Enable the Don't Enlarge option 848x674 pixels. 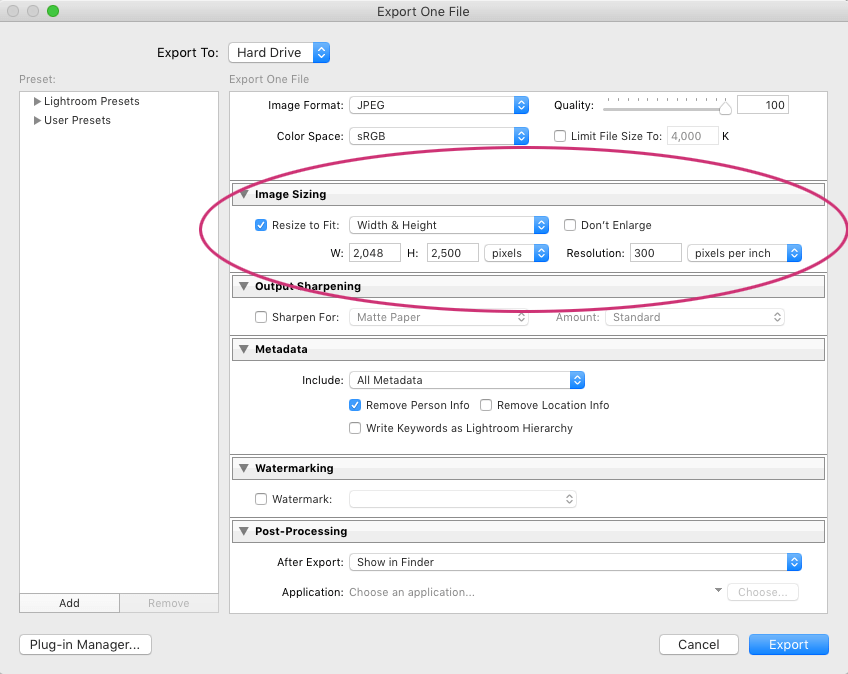(570, 225)
